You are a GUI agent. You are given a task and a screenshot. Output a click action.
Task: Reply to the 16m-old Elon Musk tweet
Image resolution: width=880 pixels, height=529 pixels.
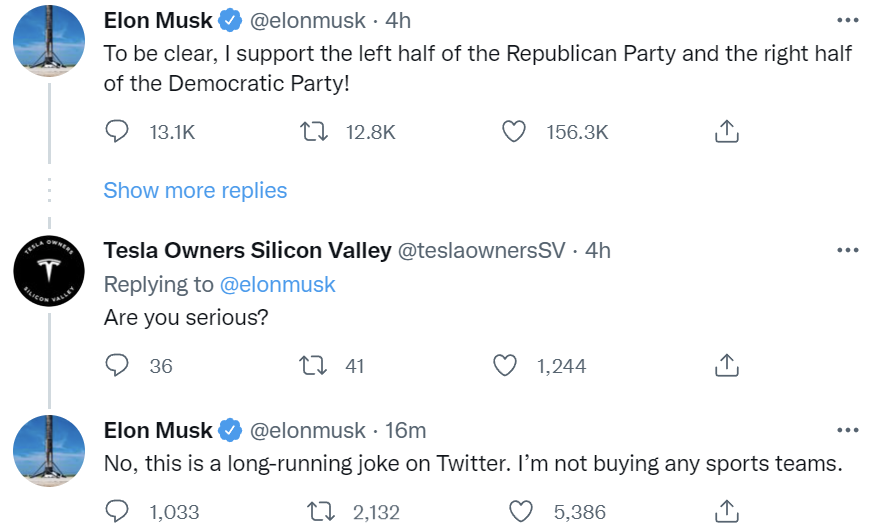pyautogui.click(x=118, y=511)
